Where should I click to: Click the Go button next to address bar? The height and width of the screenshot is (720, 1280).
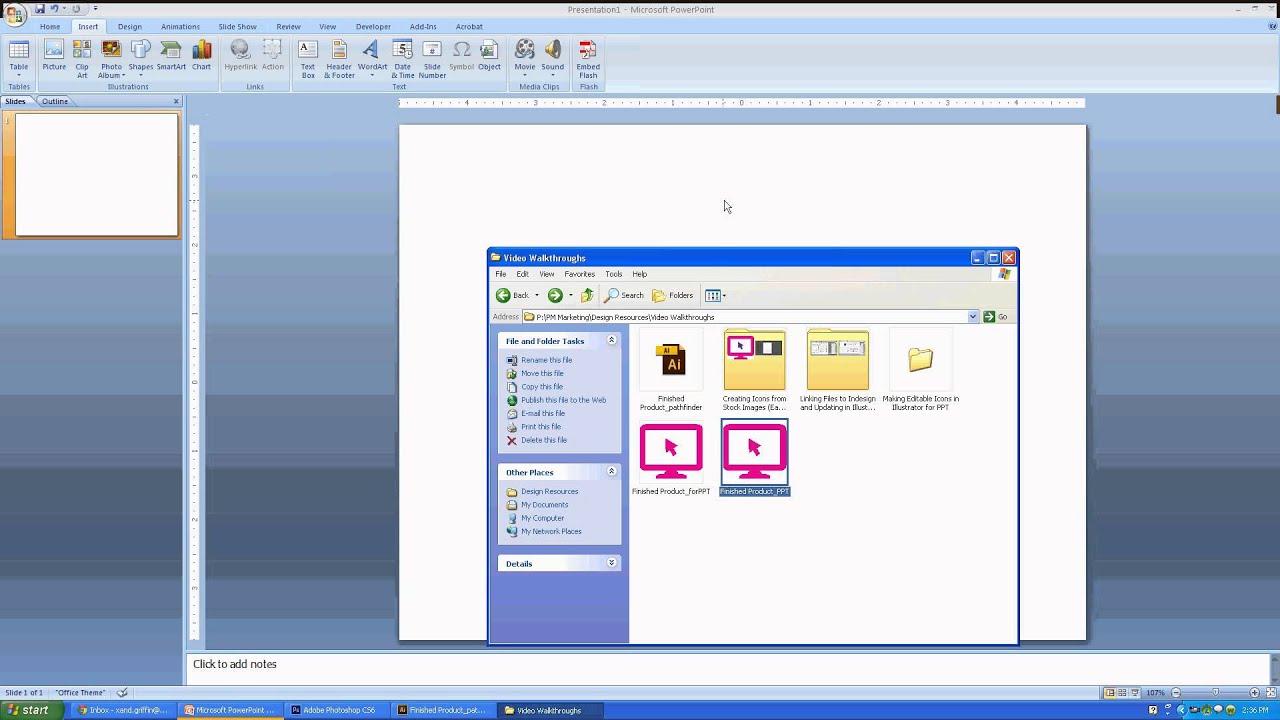tap(995, 317)
